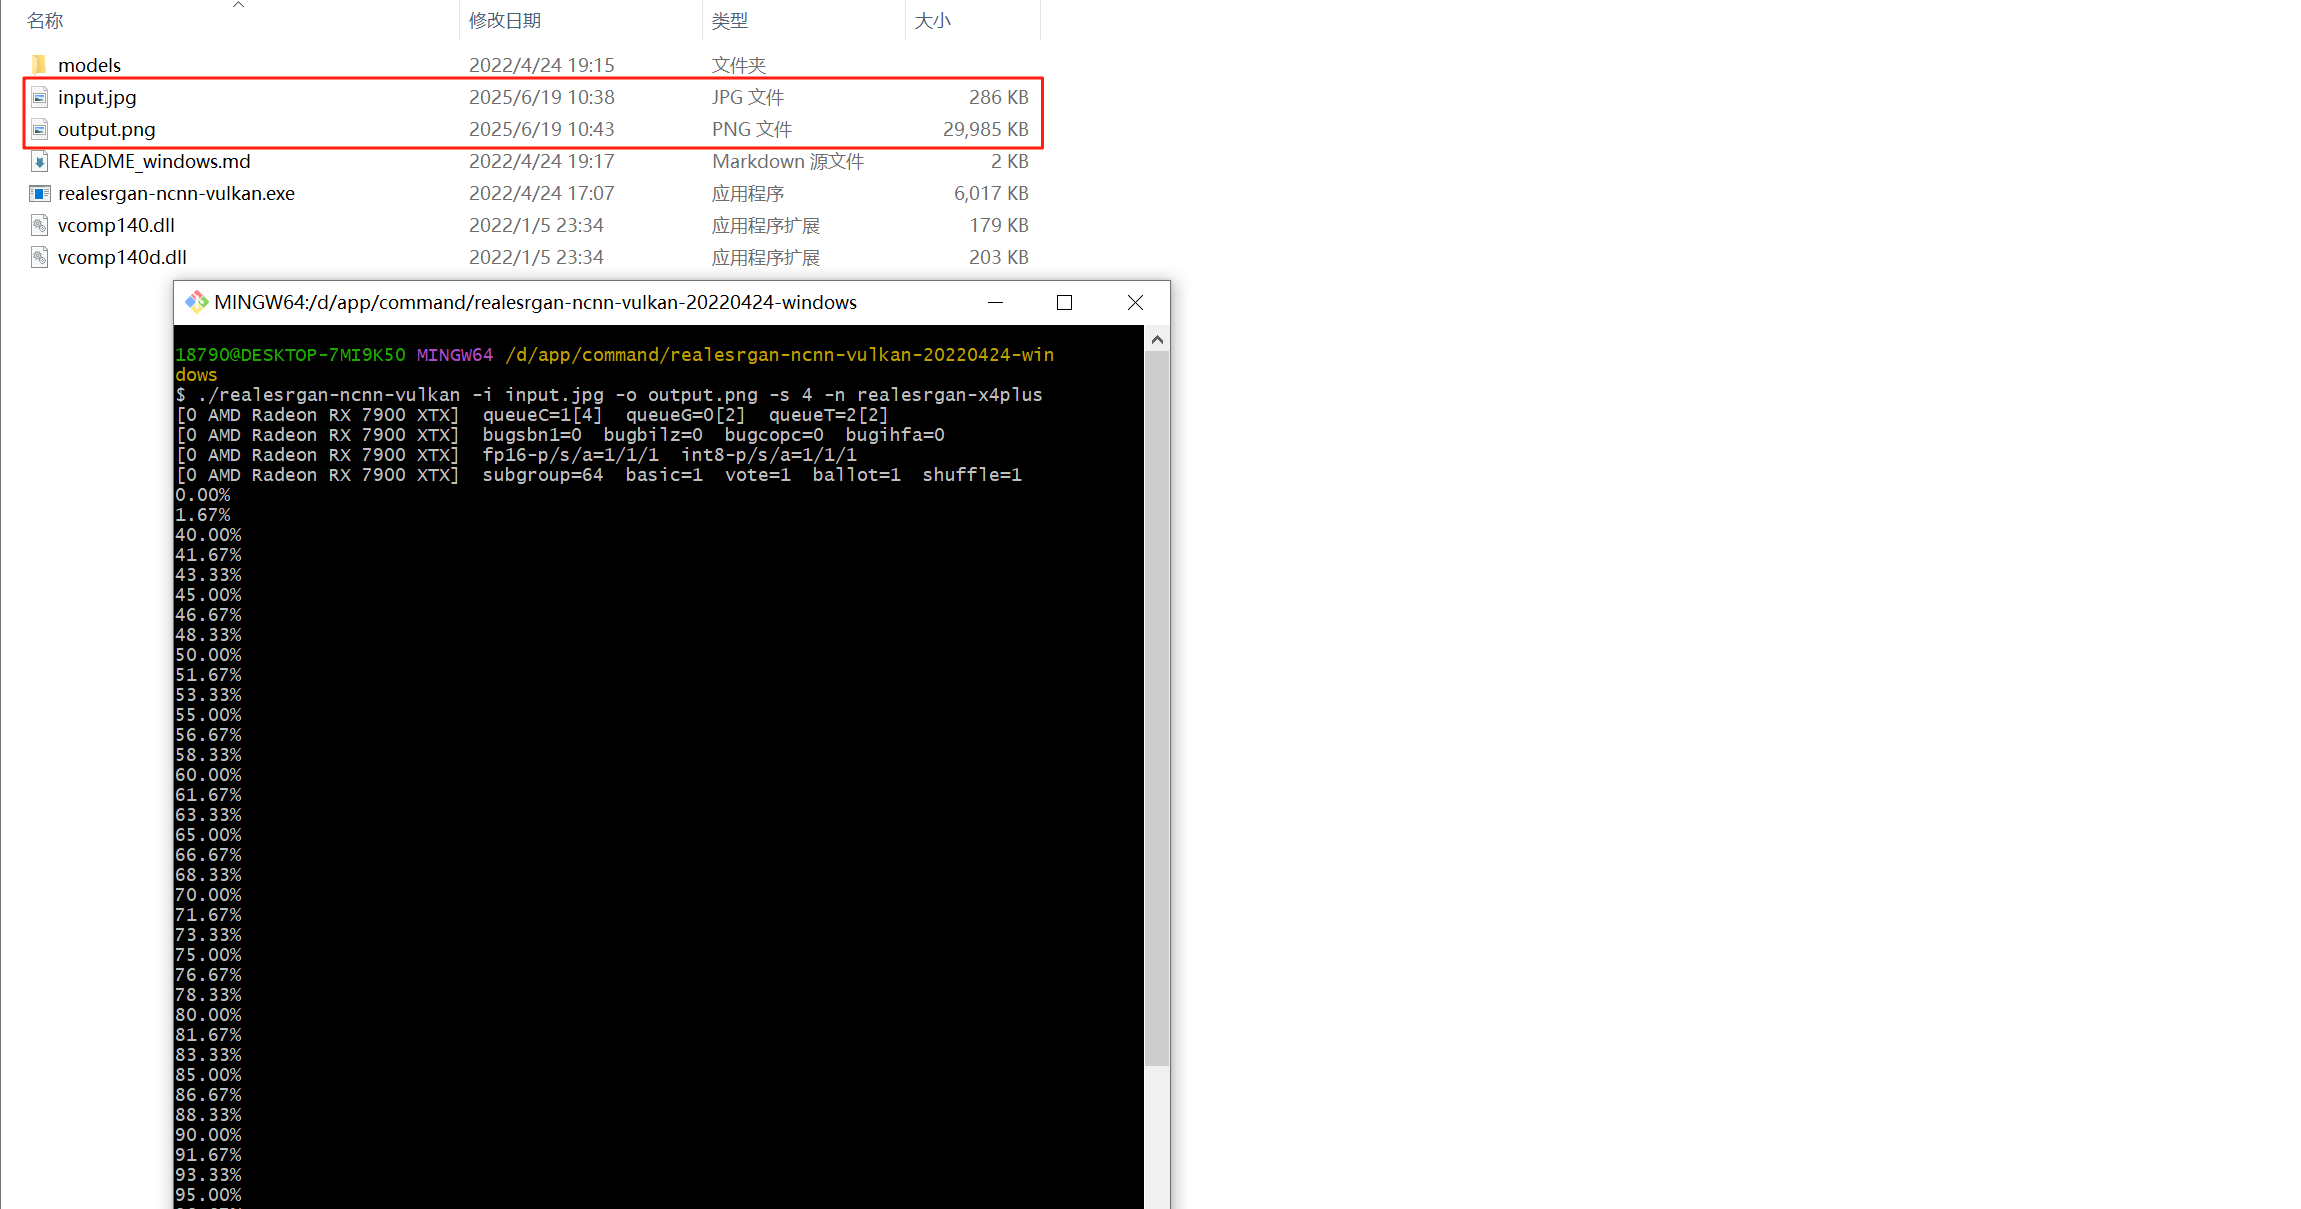2301x1209 pixels.
Task: Maximize the MINGW64 terminal window
Action: point(1064,302)
